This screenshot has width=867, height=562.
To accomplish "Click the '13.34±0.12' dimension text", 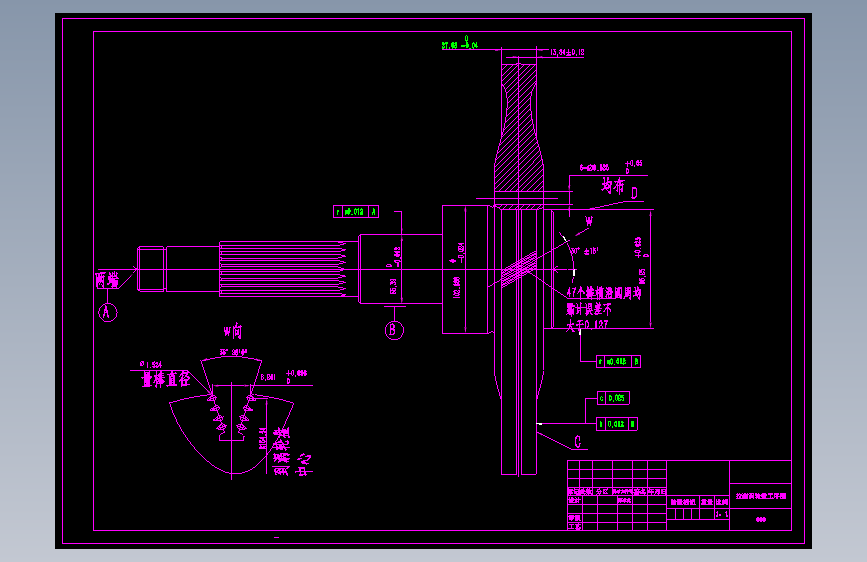I will [x=567, y=53].
